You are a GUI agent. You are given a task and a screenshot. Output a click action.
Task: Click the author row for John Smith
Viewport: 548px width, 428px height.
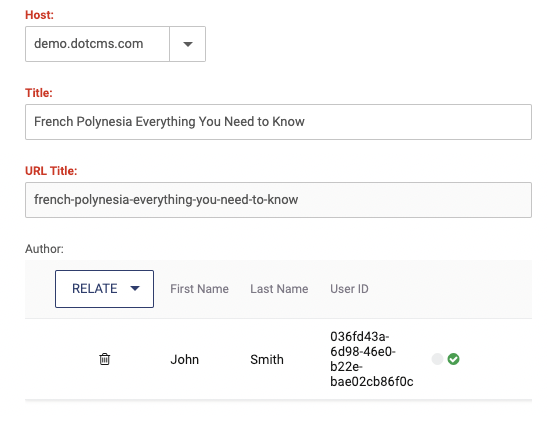point(279,359)
